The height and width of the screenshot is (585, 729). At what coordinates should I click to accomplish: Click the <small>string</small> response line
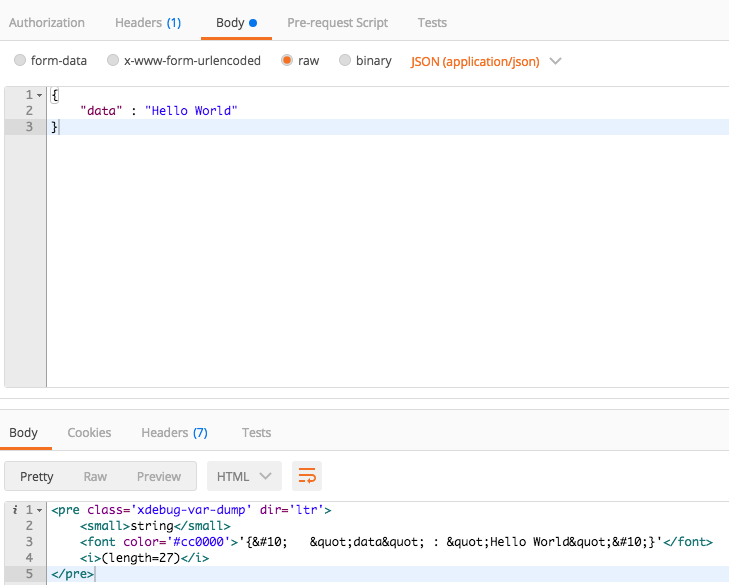click(155, 526)
